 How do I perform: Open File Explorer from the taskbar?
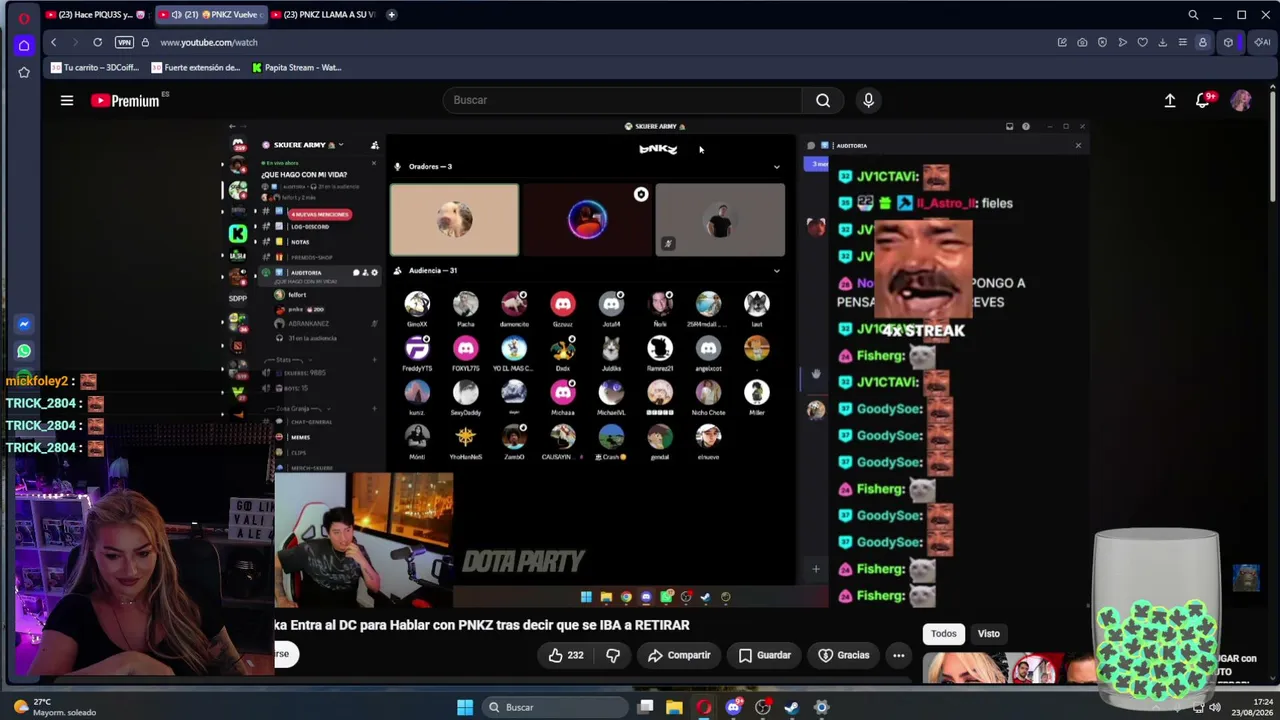click(x=674, y=707)
